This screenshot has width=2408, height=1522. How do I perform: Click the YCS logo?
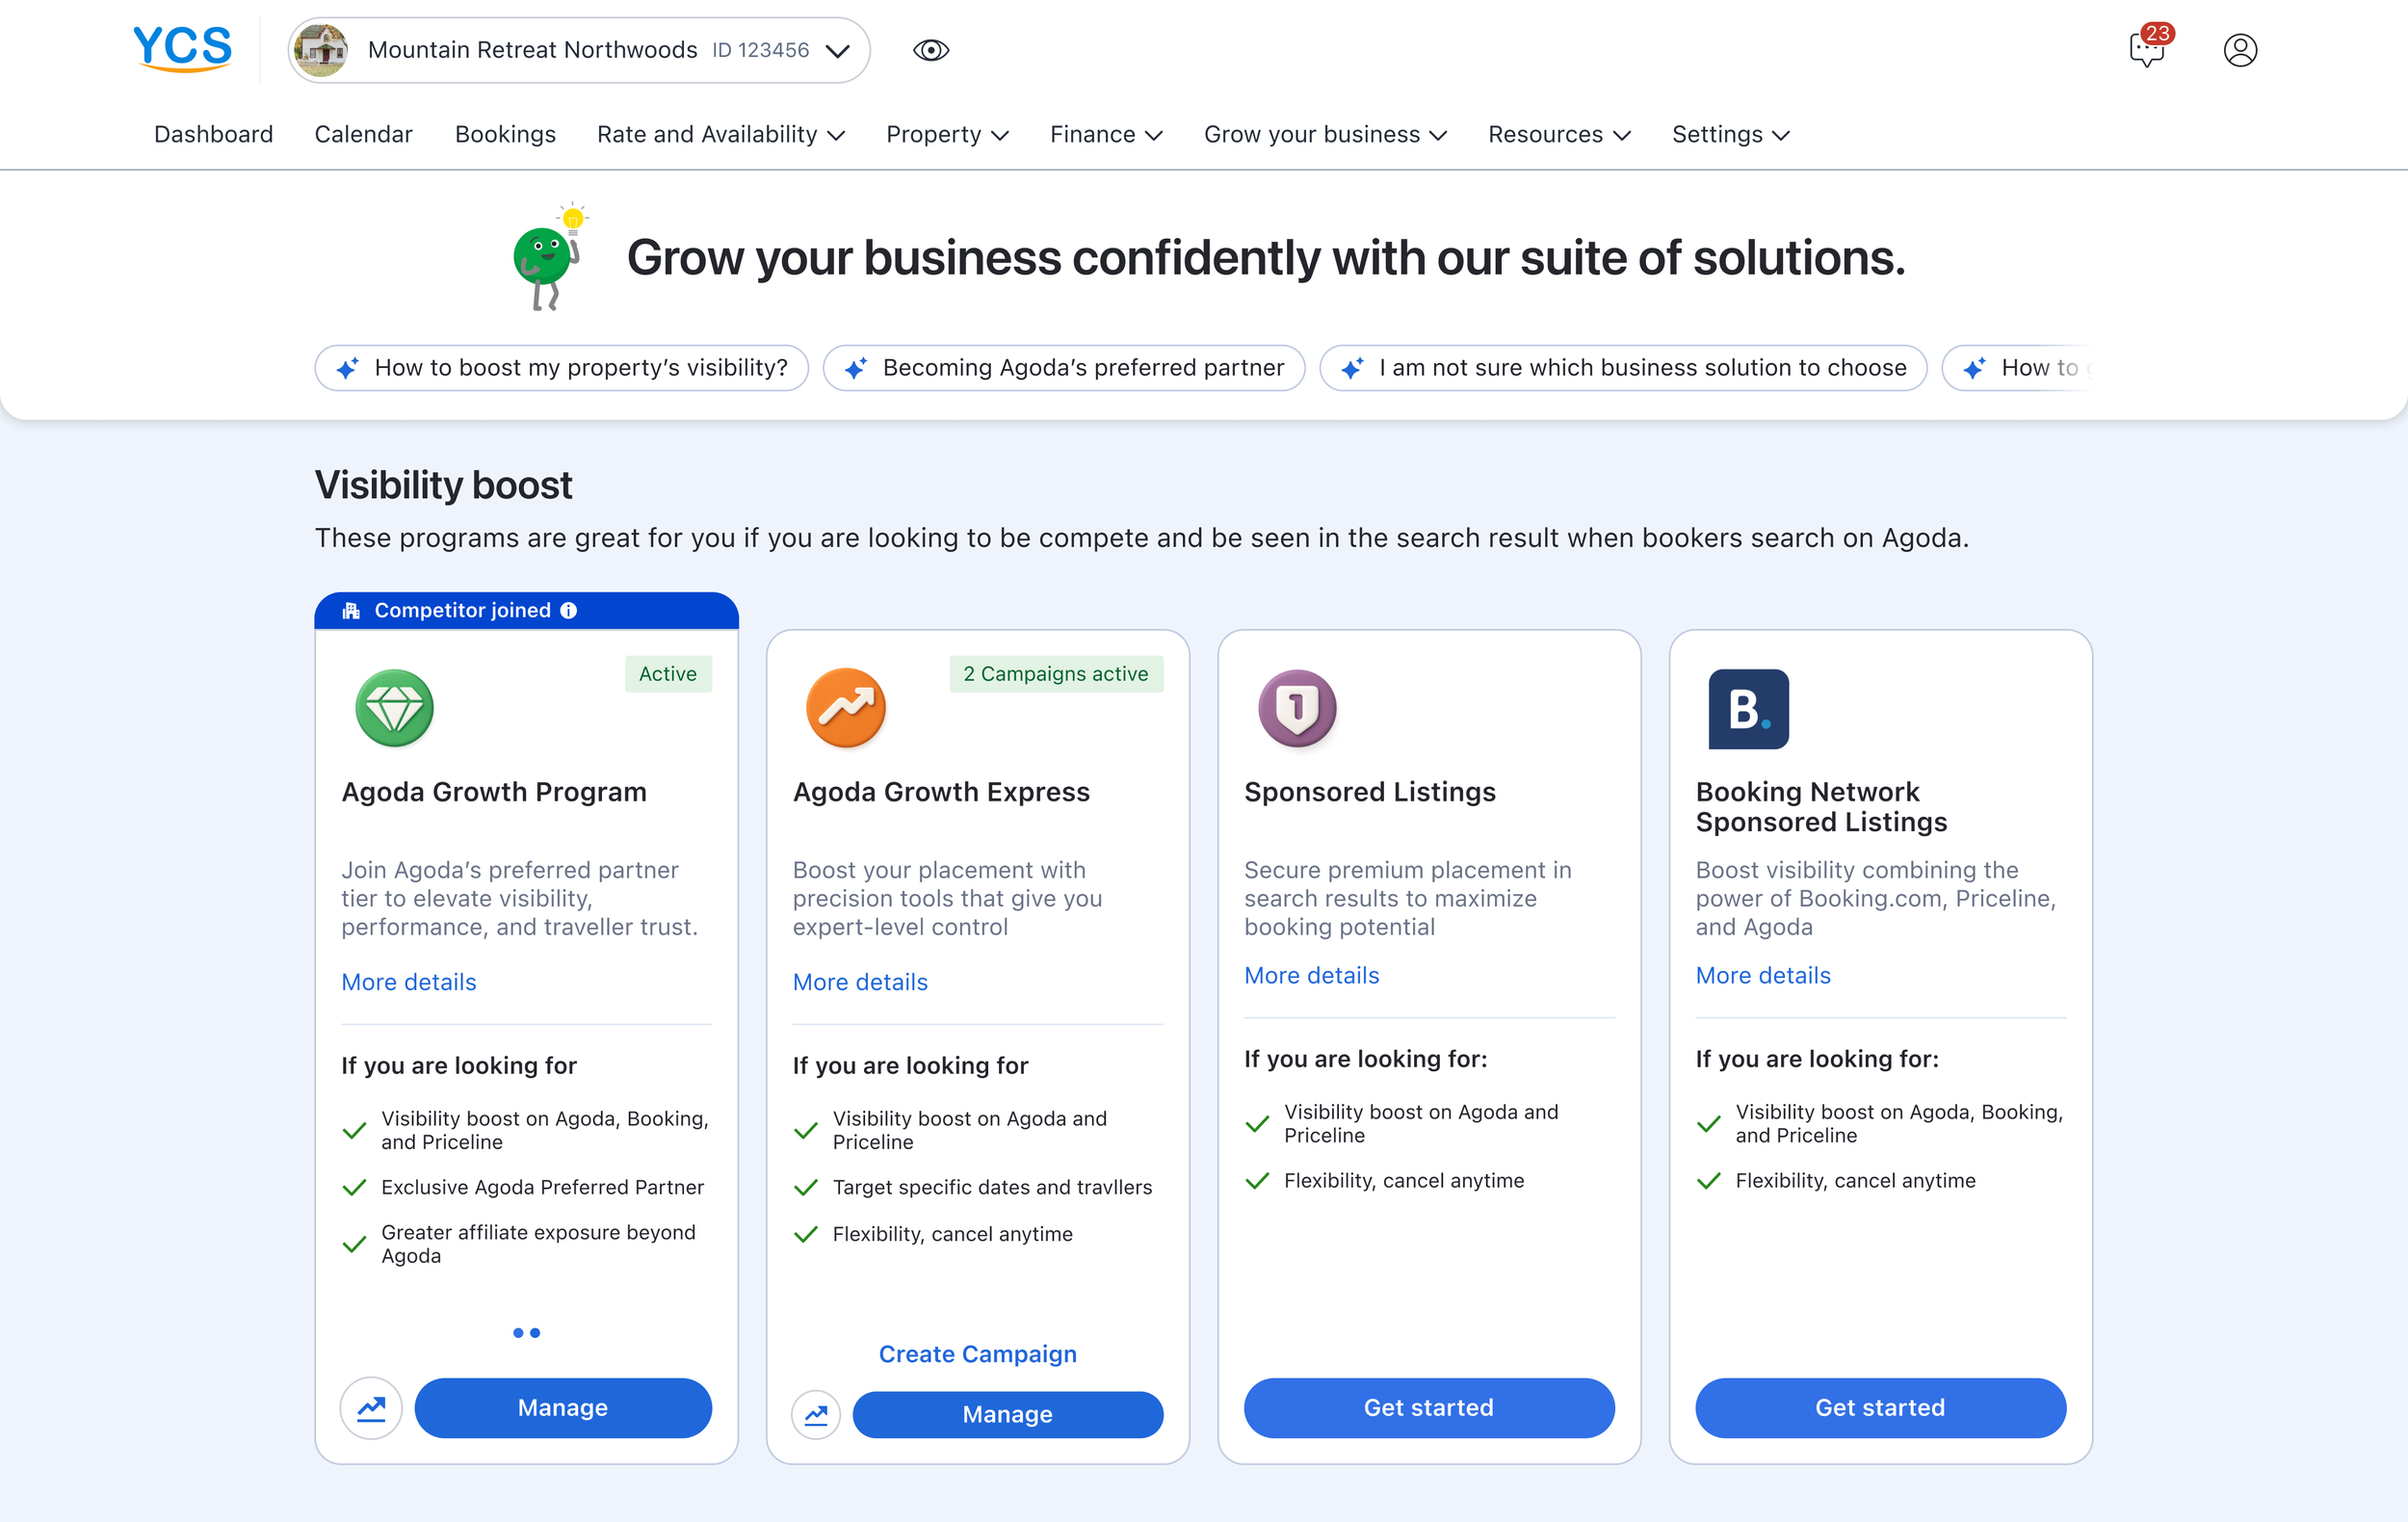(x=182, y=48)
